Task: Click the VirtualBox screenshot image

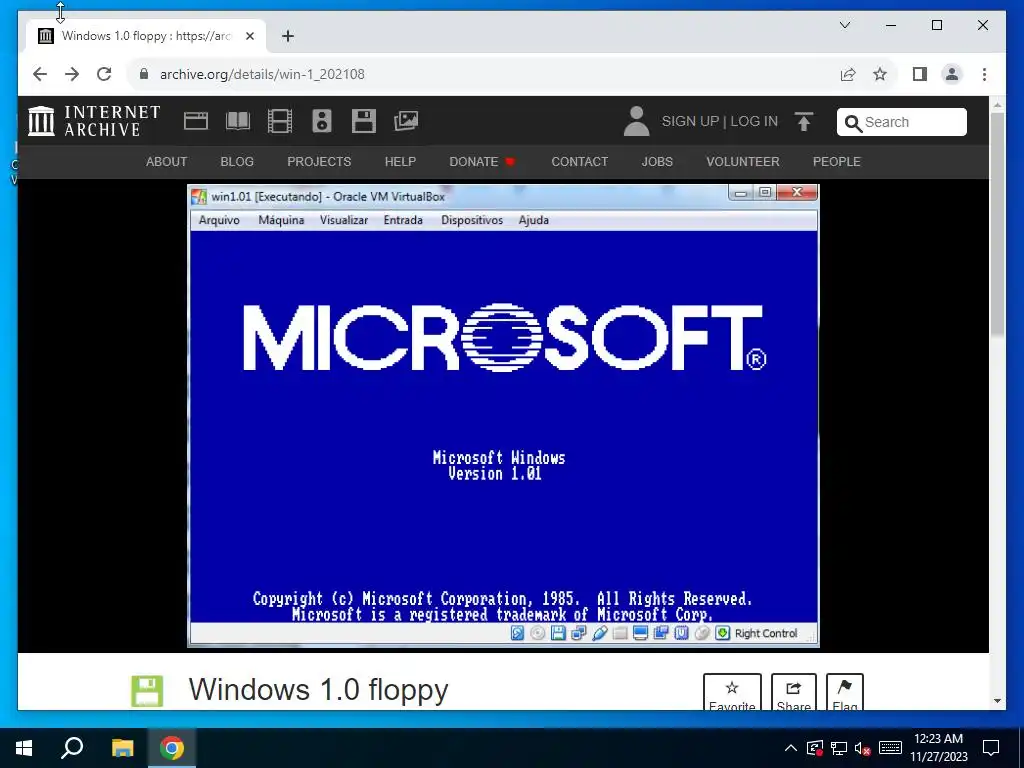Action: point(503,416)
